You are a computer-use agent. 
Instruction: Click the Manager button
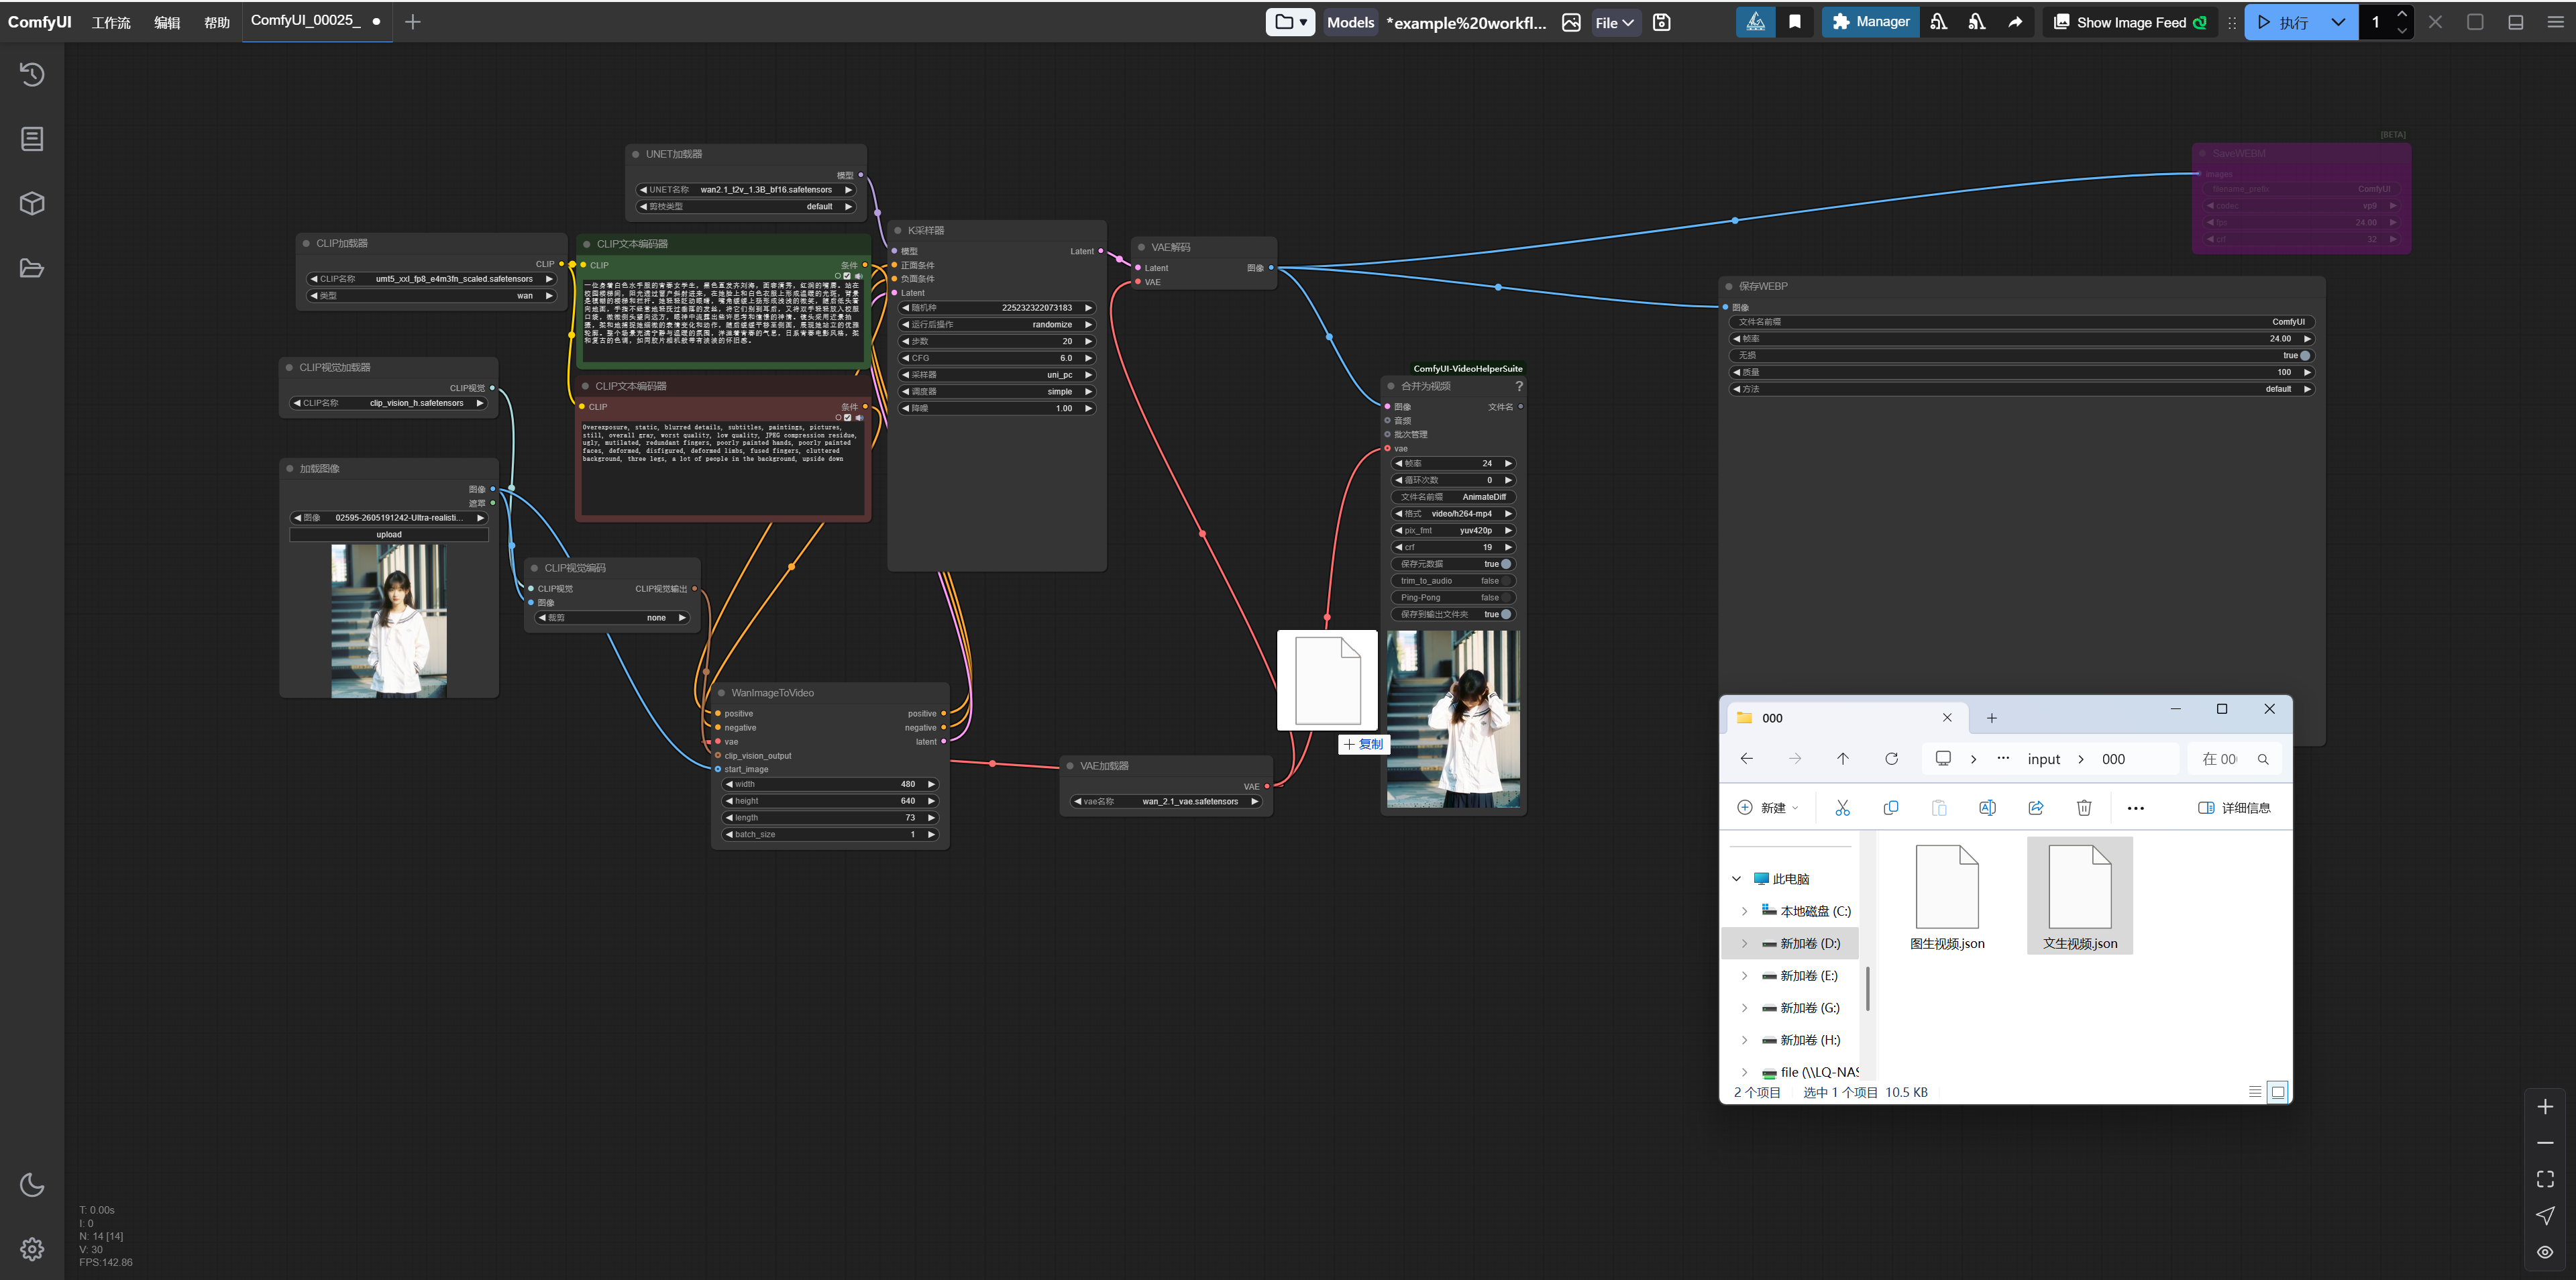tap(1870, 22)
